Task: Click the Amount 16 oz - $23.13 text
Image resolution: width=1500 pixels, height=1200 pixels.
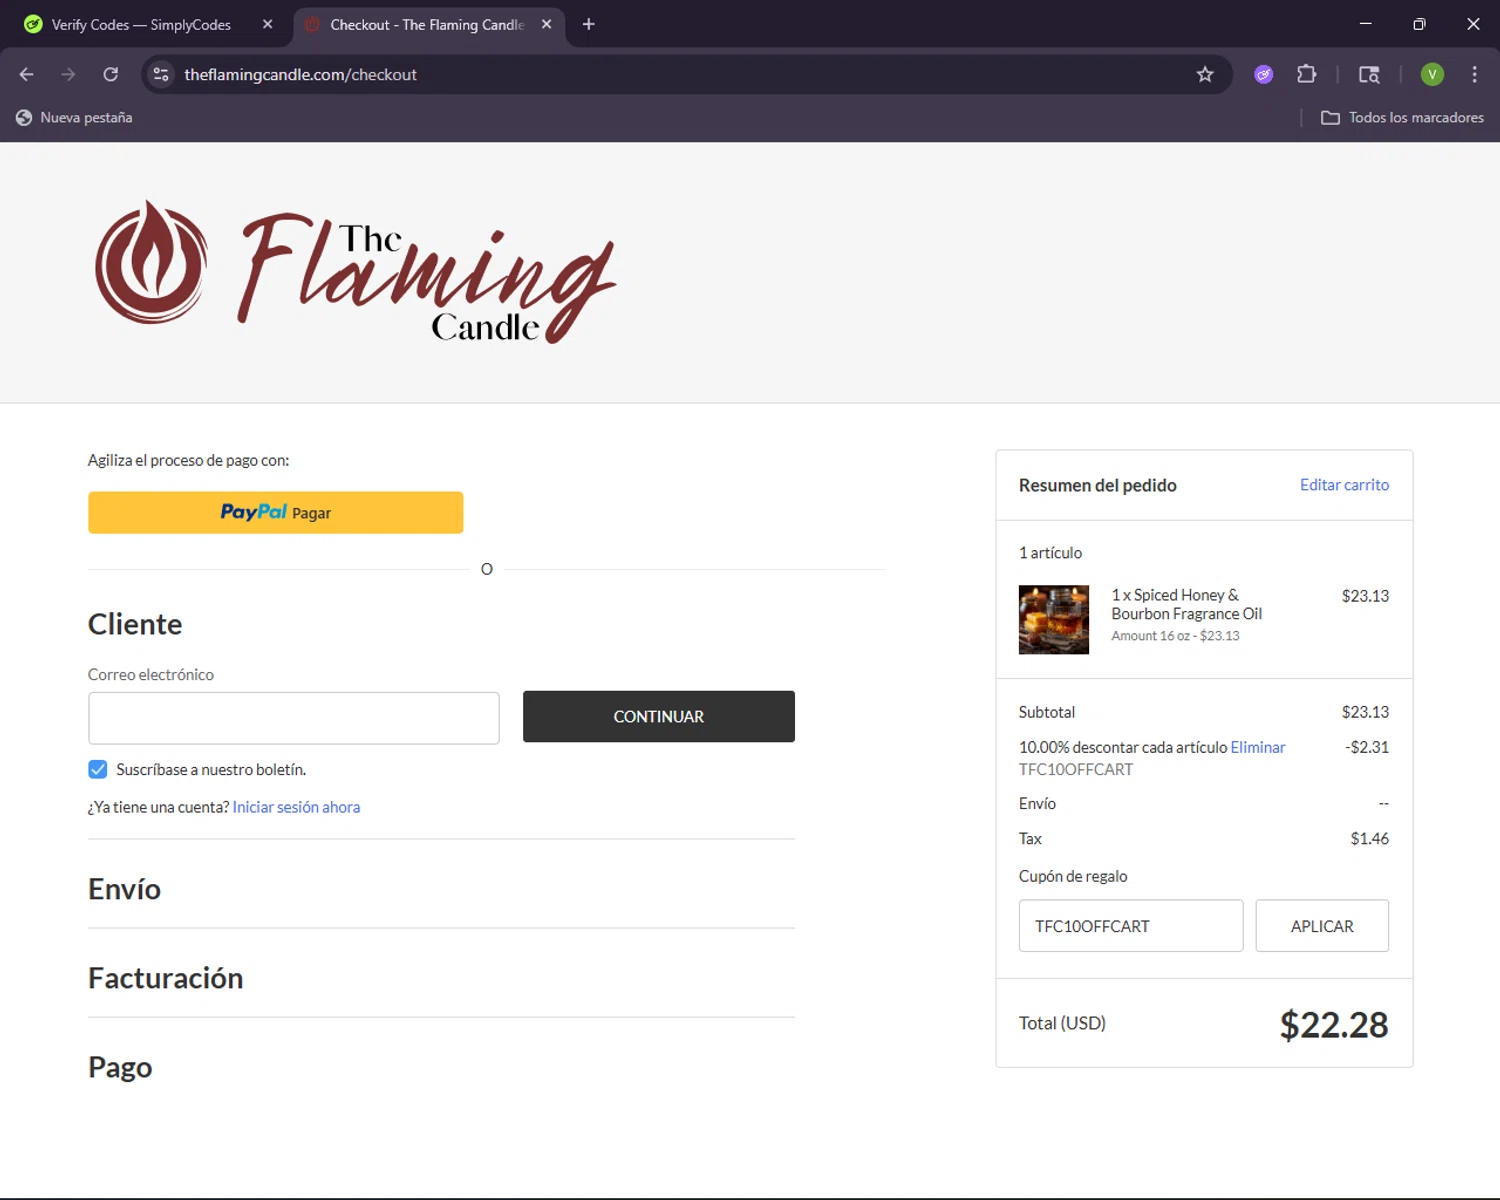Action: 1175,636
